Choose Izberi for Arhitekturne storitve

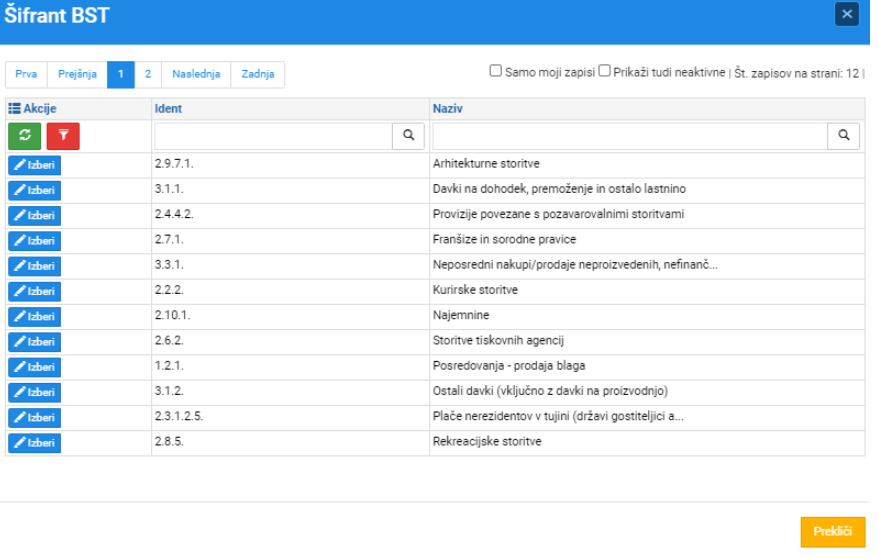point(34,165)
